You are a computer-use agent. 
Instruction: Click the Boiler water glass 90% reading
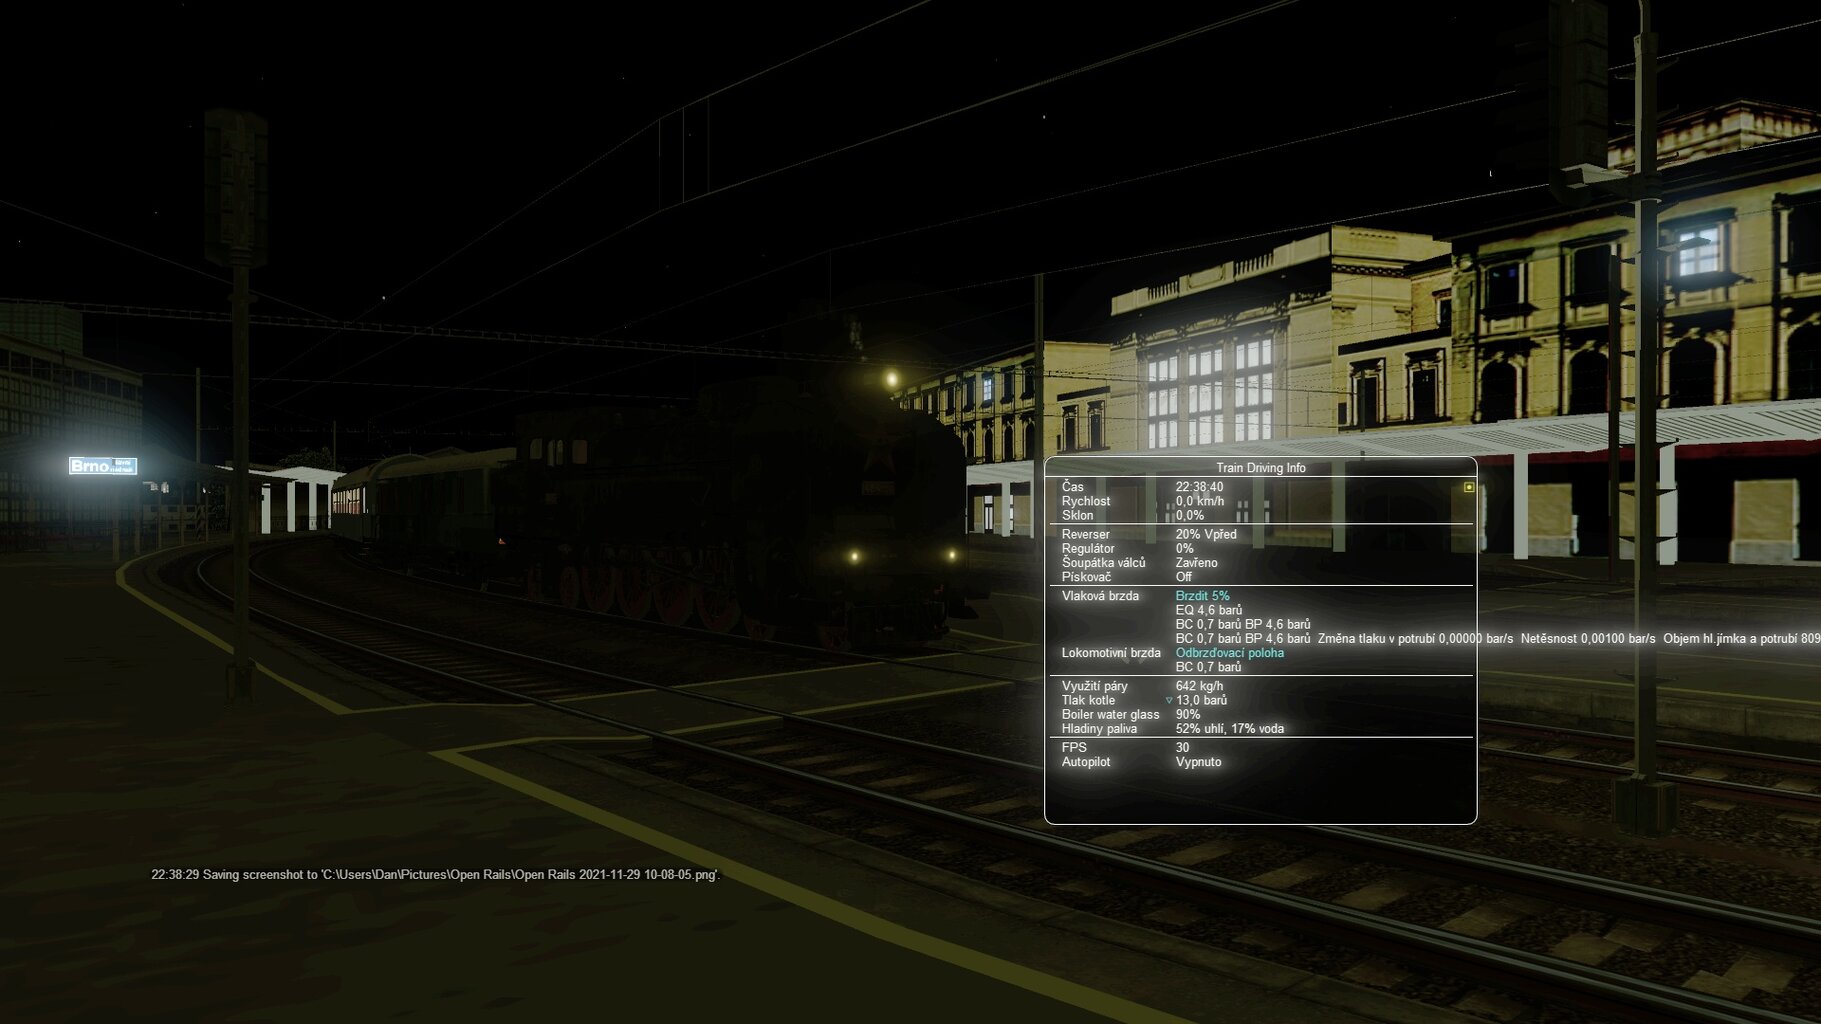pos(1188,715)
